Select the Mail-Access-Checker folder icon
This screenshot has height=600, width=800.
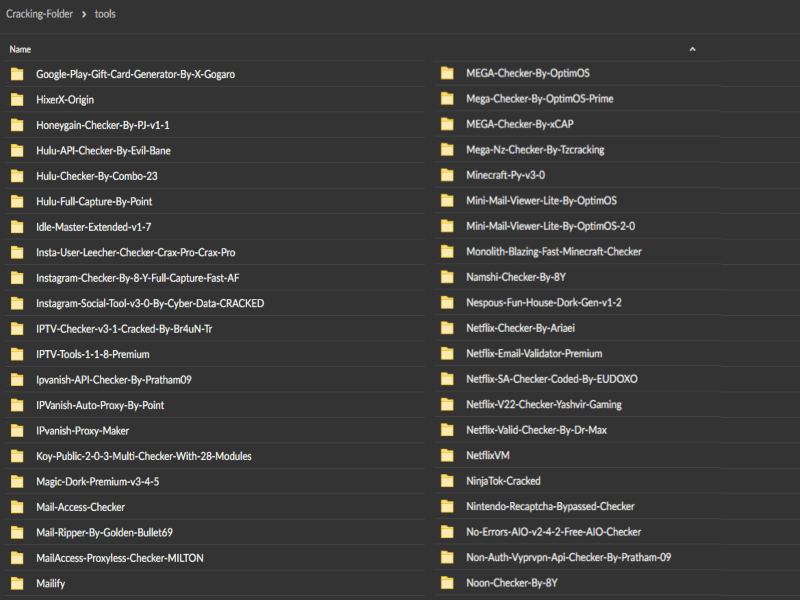[17, 507]
